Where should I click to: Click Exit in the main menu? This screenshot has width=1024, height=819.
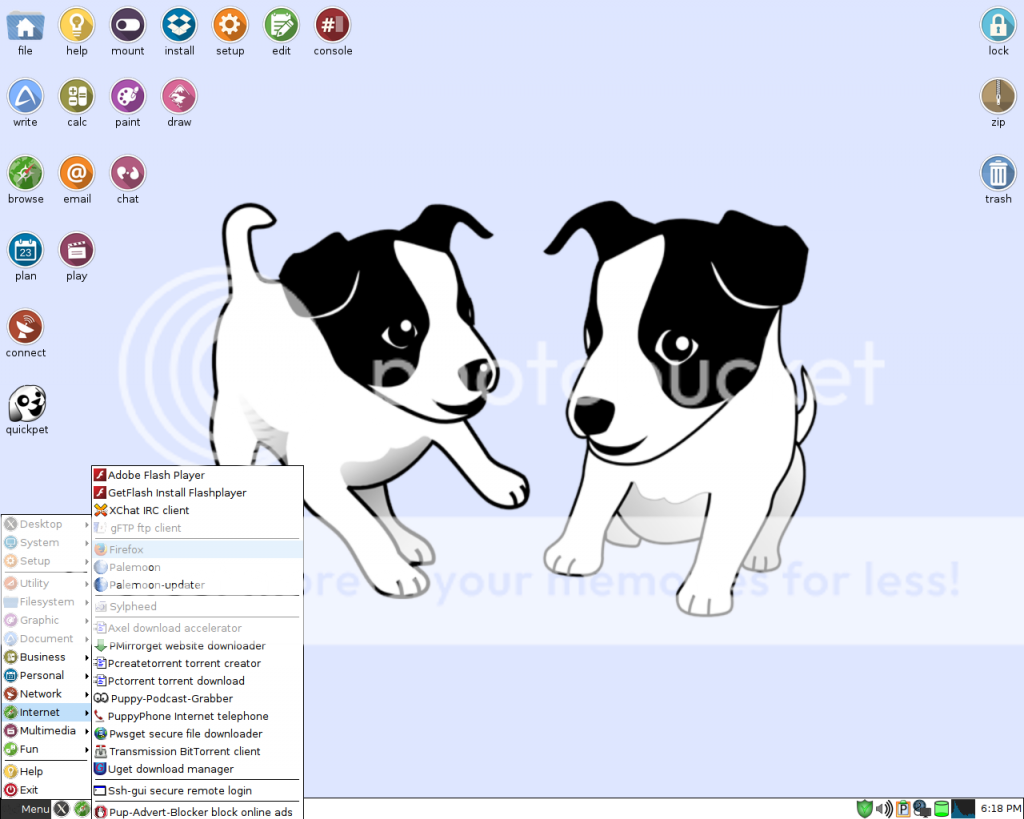tap(29, 790)
